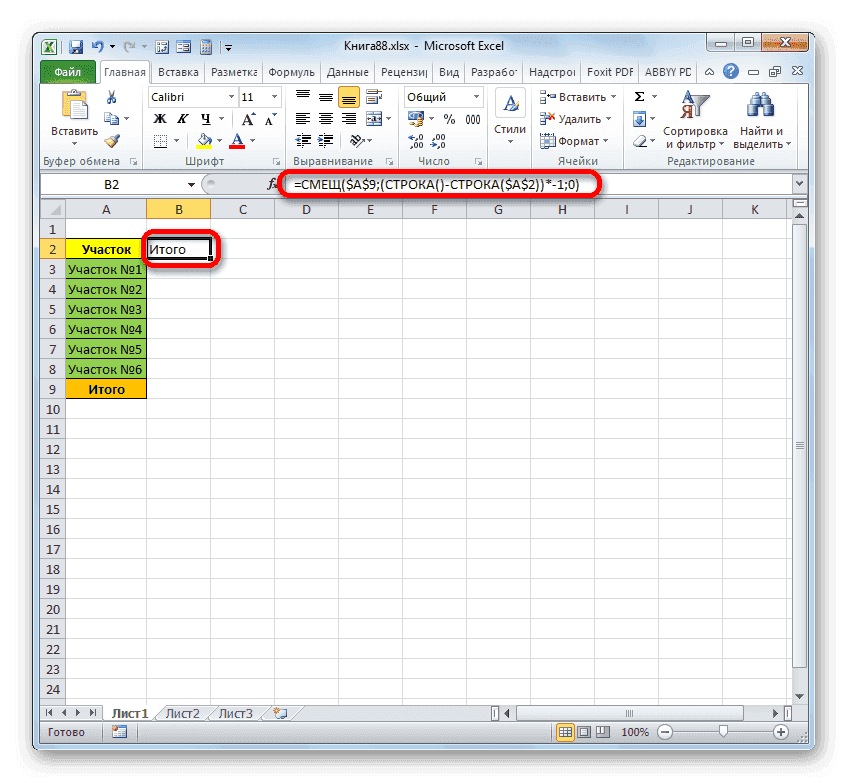Click the Очистить eraser icon

click(640, 140)
